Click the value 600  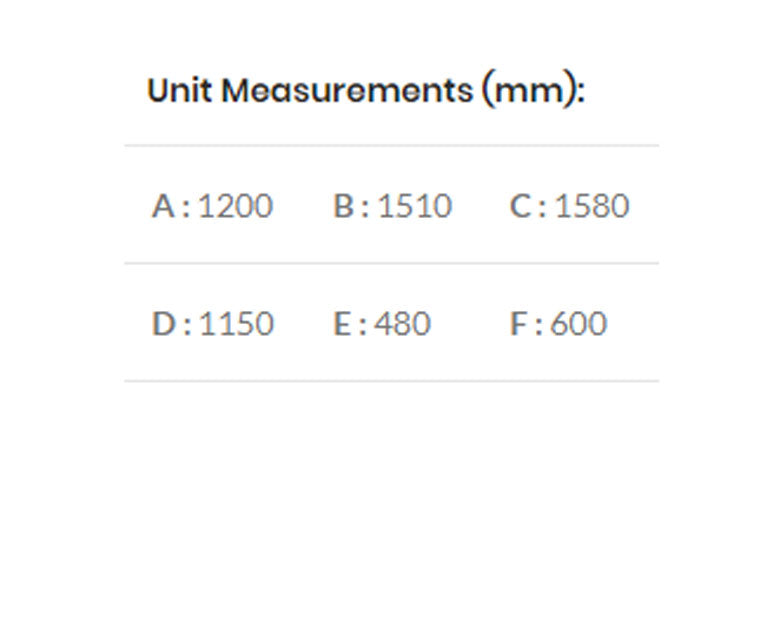tap(579, 324)
